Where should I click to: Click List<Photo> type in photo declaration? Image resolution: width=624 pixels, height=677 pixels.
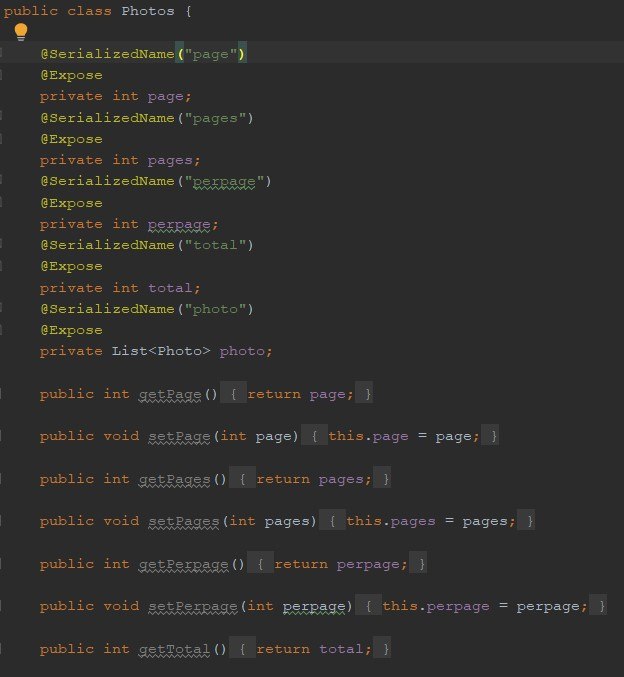pos(161,351)
